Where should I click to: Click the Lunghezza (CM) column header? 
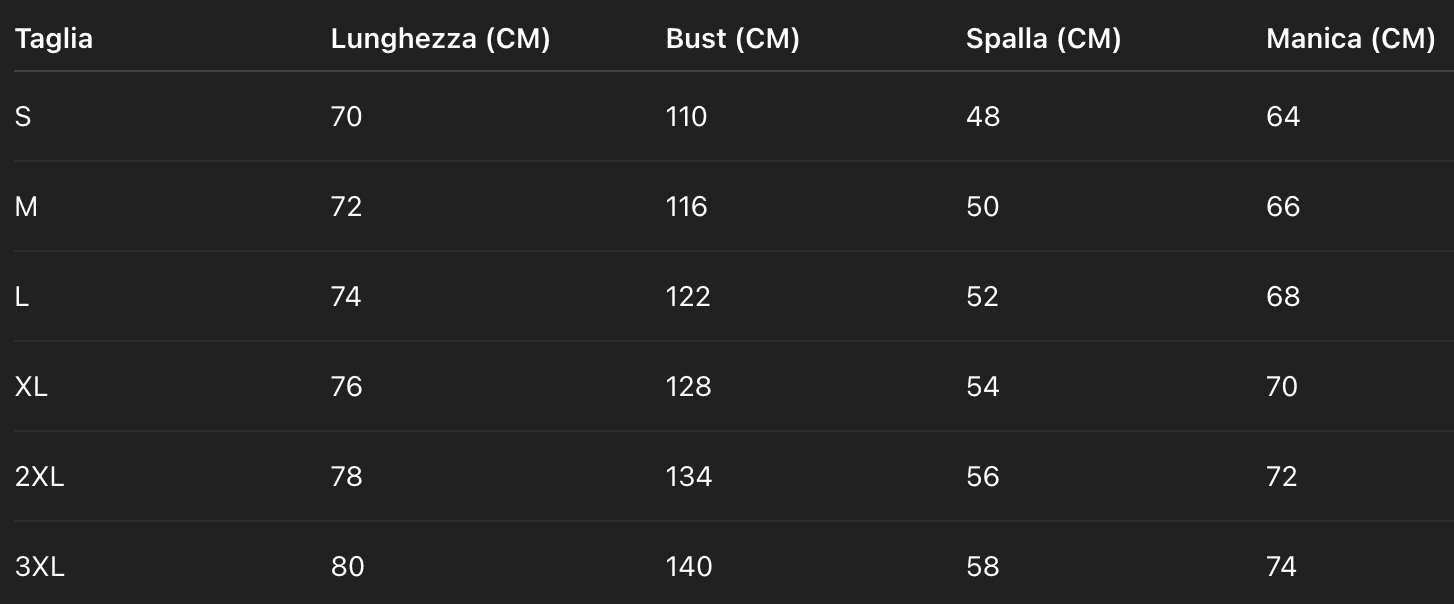click(440, 39)
